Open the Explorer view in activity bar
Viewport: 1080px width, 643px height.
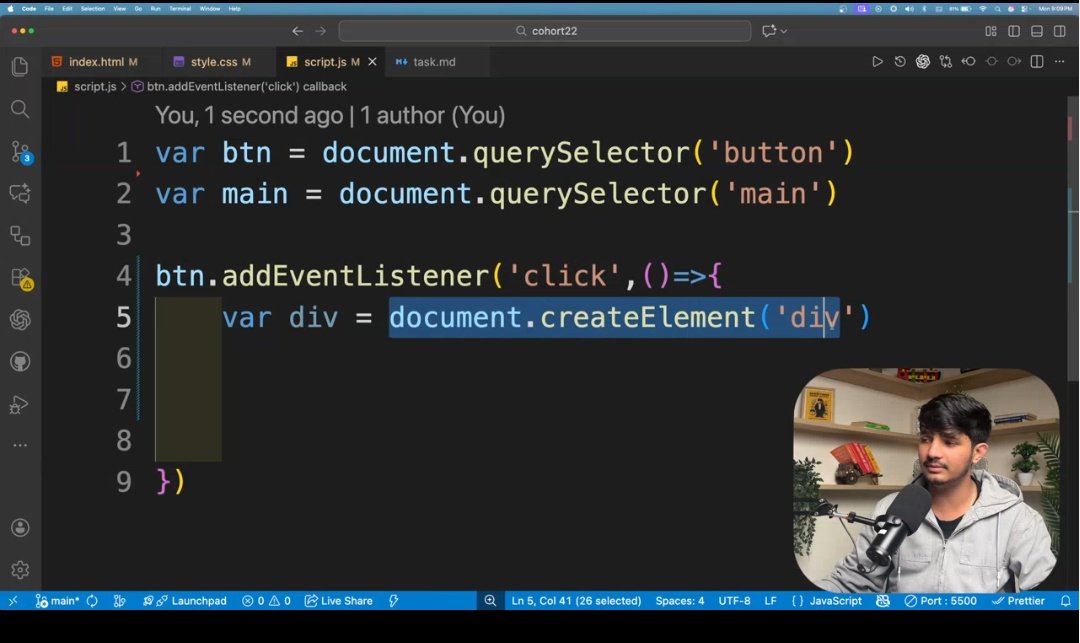point(20,67)
